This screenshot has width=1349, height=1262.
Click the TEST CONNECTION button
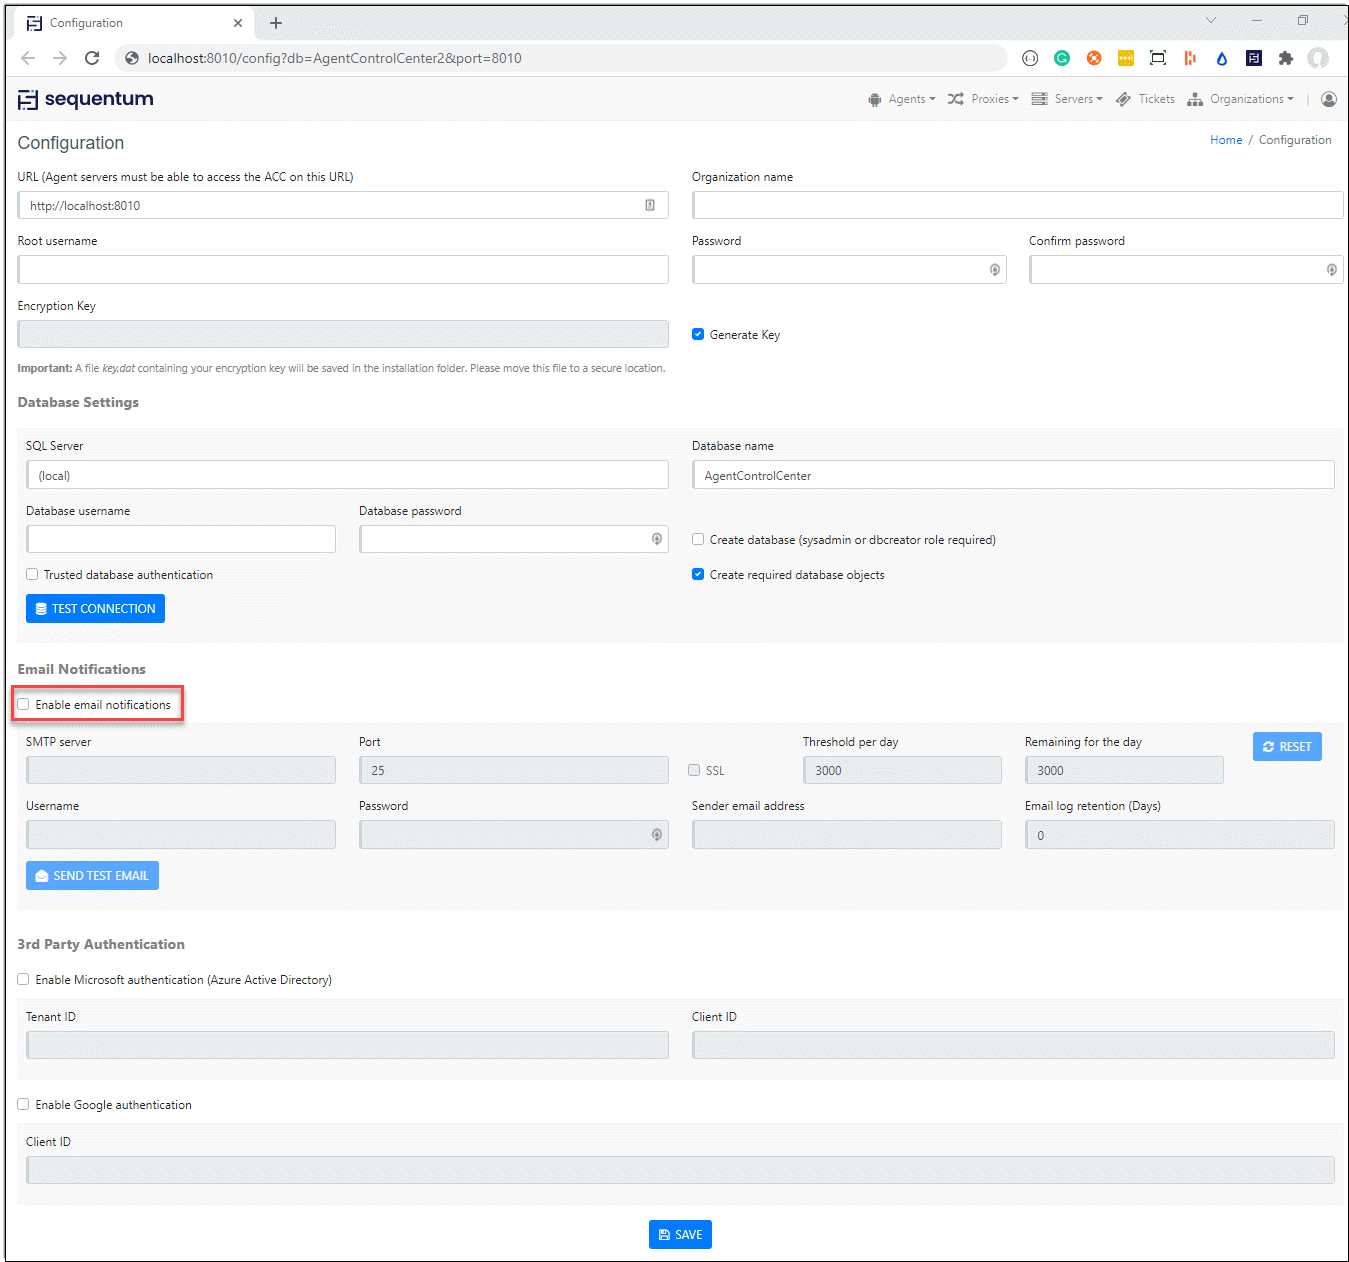[95, 608]
